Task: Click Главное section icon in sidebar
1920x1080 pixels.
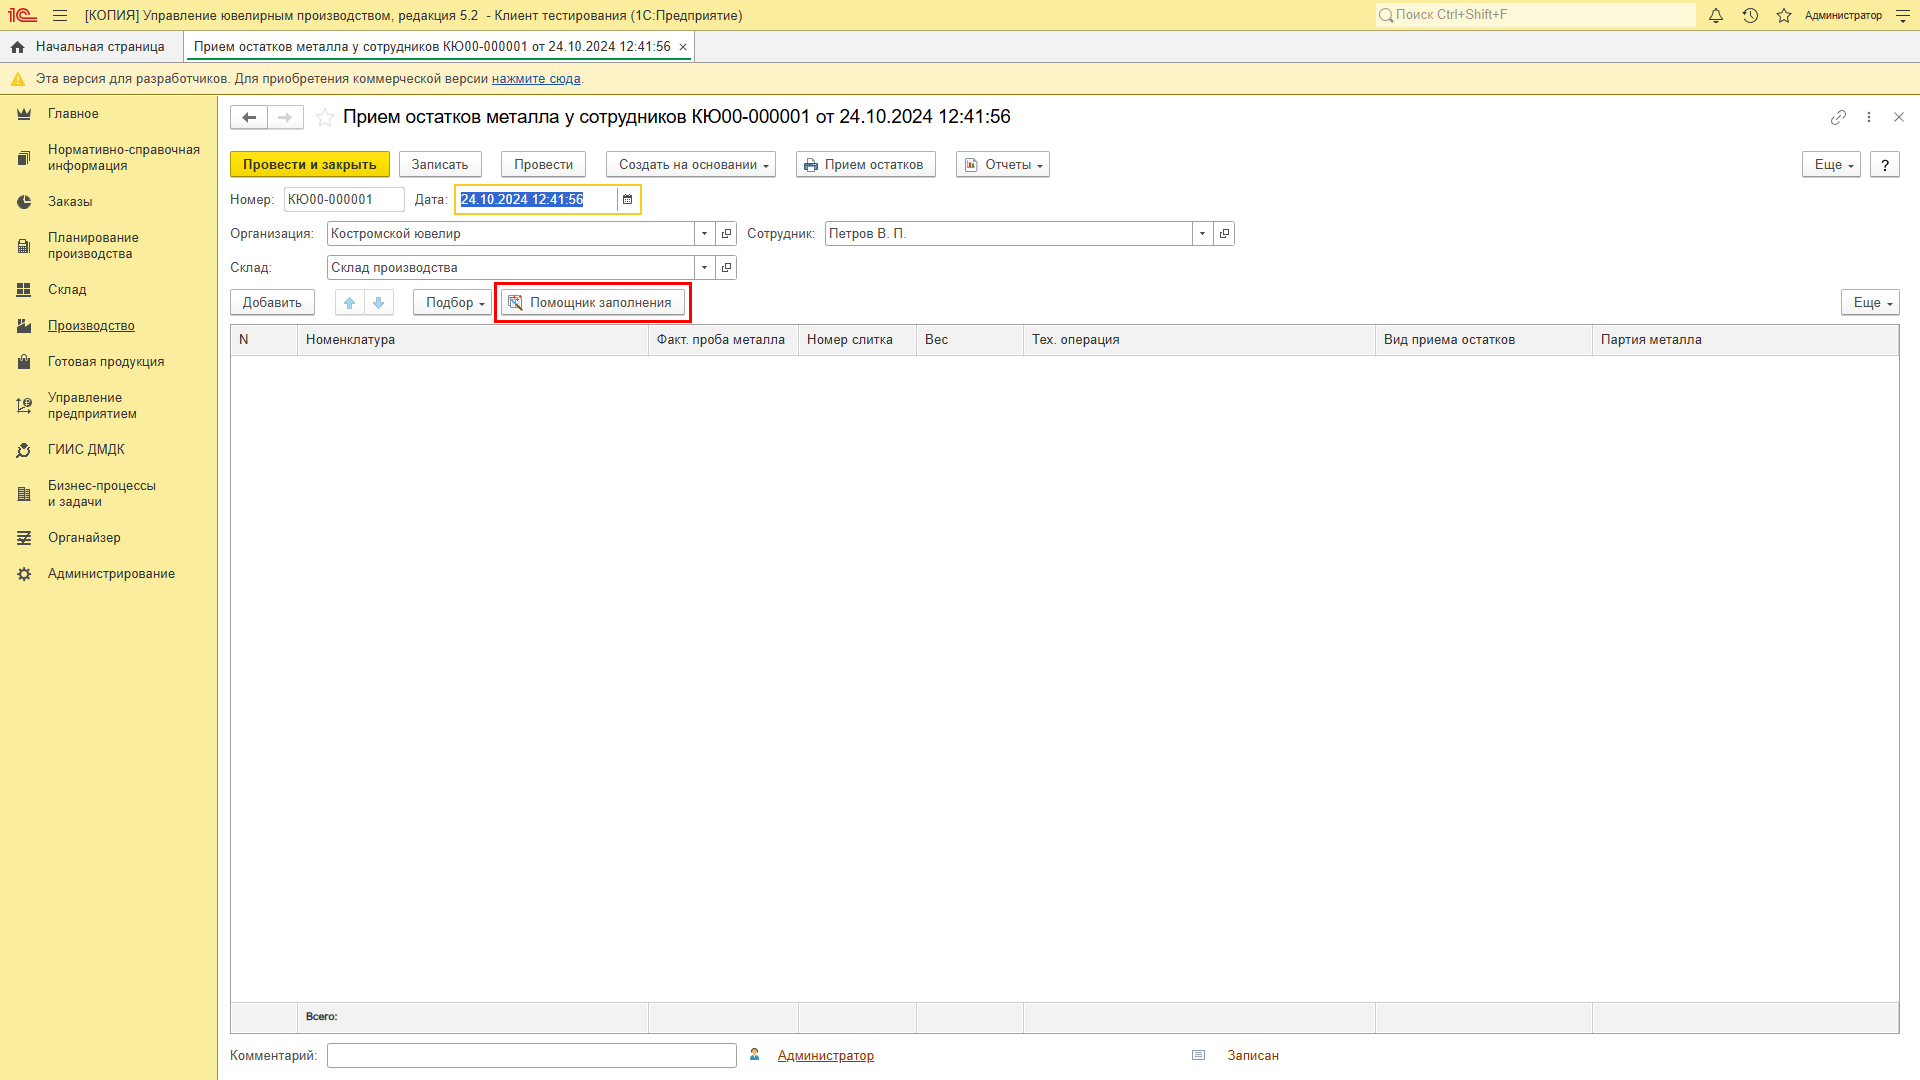Action: click(24, 114)
